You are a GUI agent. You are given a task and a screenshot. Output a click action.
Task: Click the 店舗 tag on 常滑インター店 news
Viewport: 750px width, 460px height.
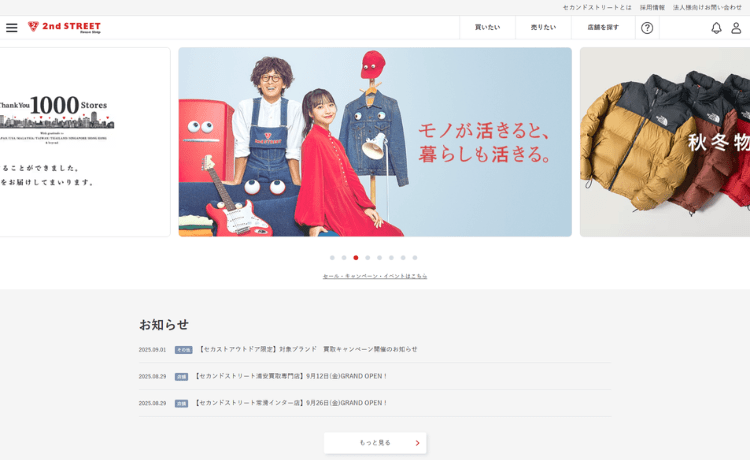coord(181,403)
